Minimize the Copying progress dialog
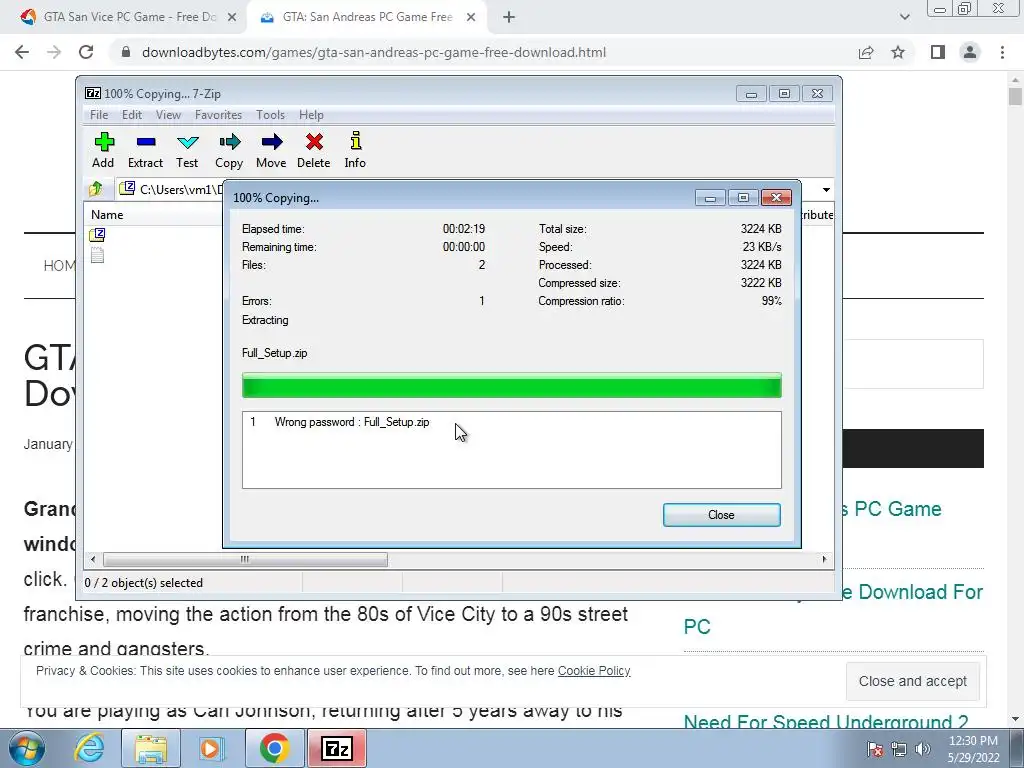This screenshot has width=1024, height=768. click(711, 198)
